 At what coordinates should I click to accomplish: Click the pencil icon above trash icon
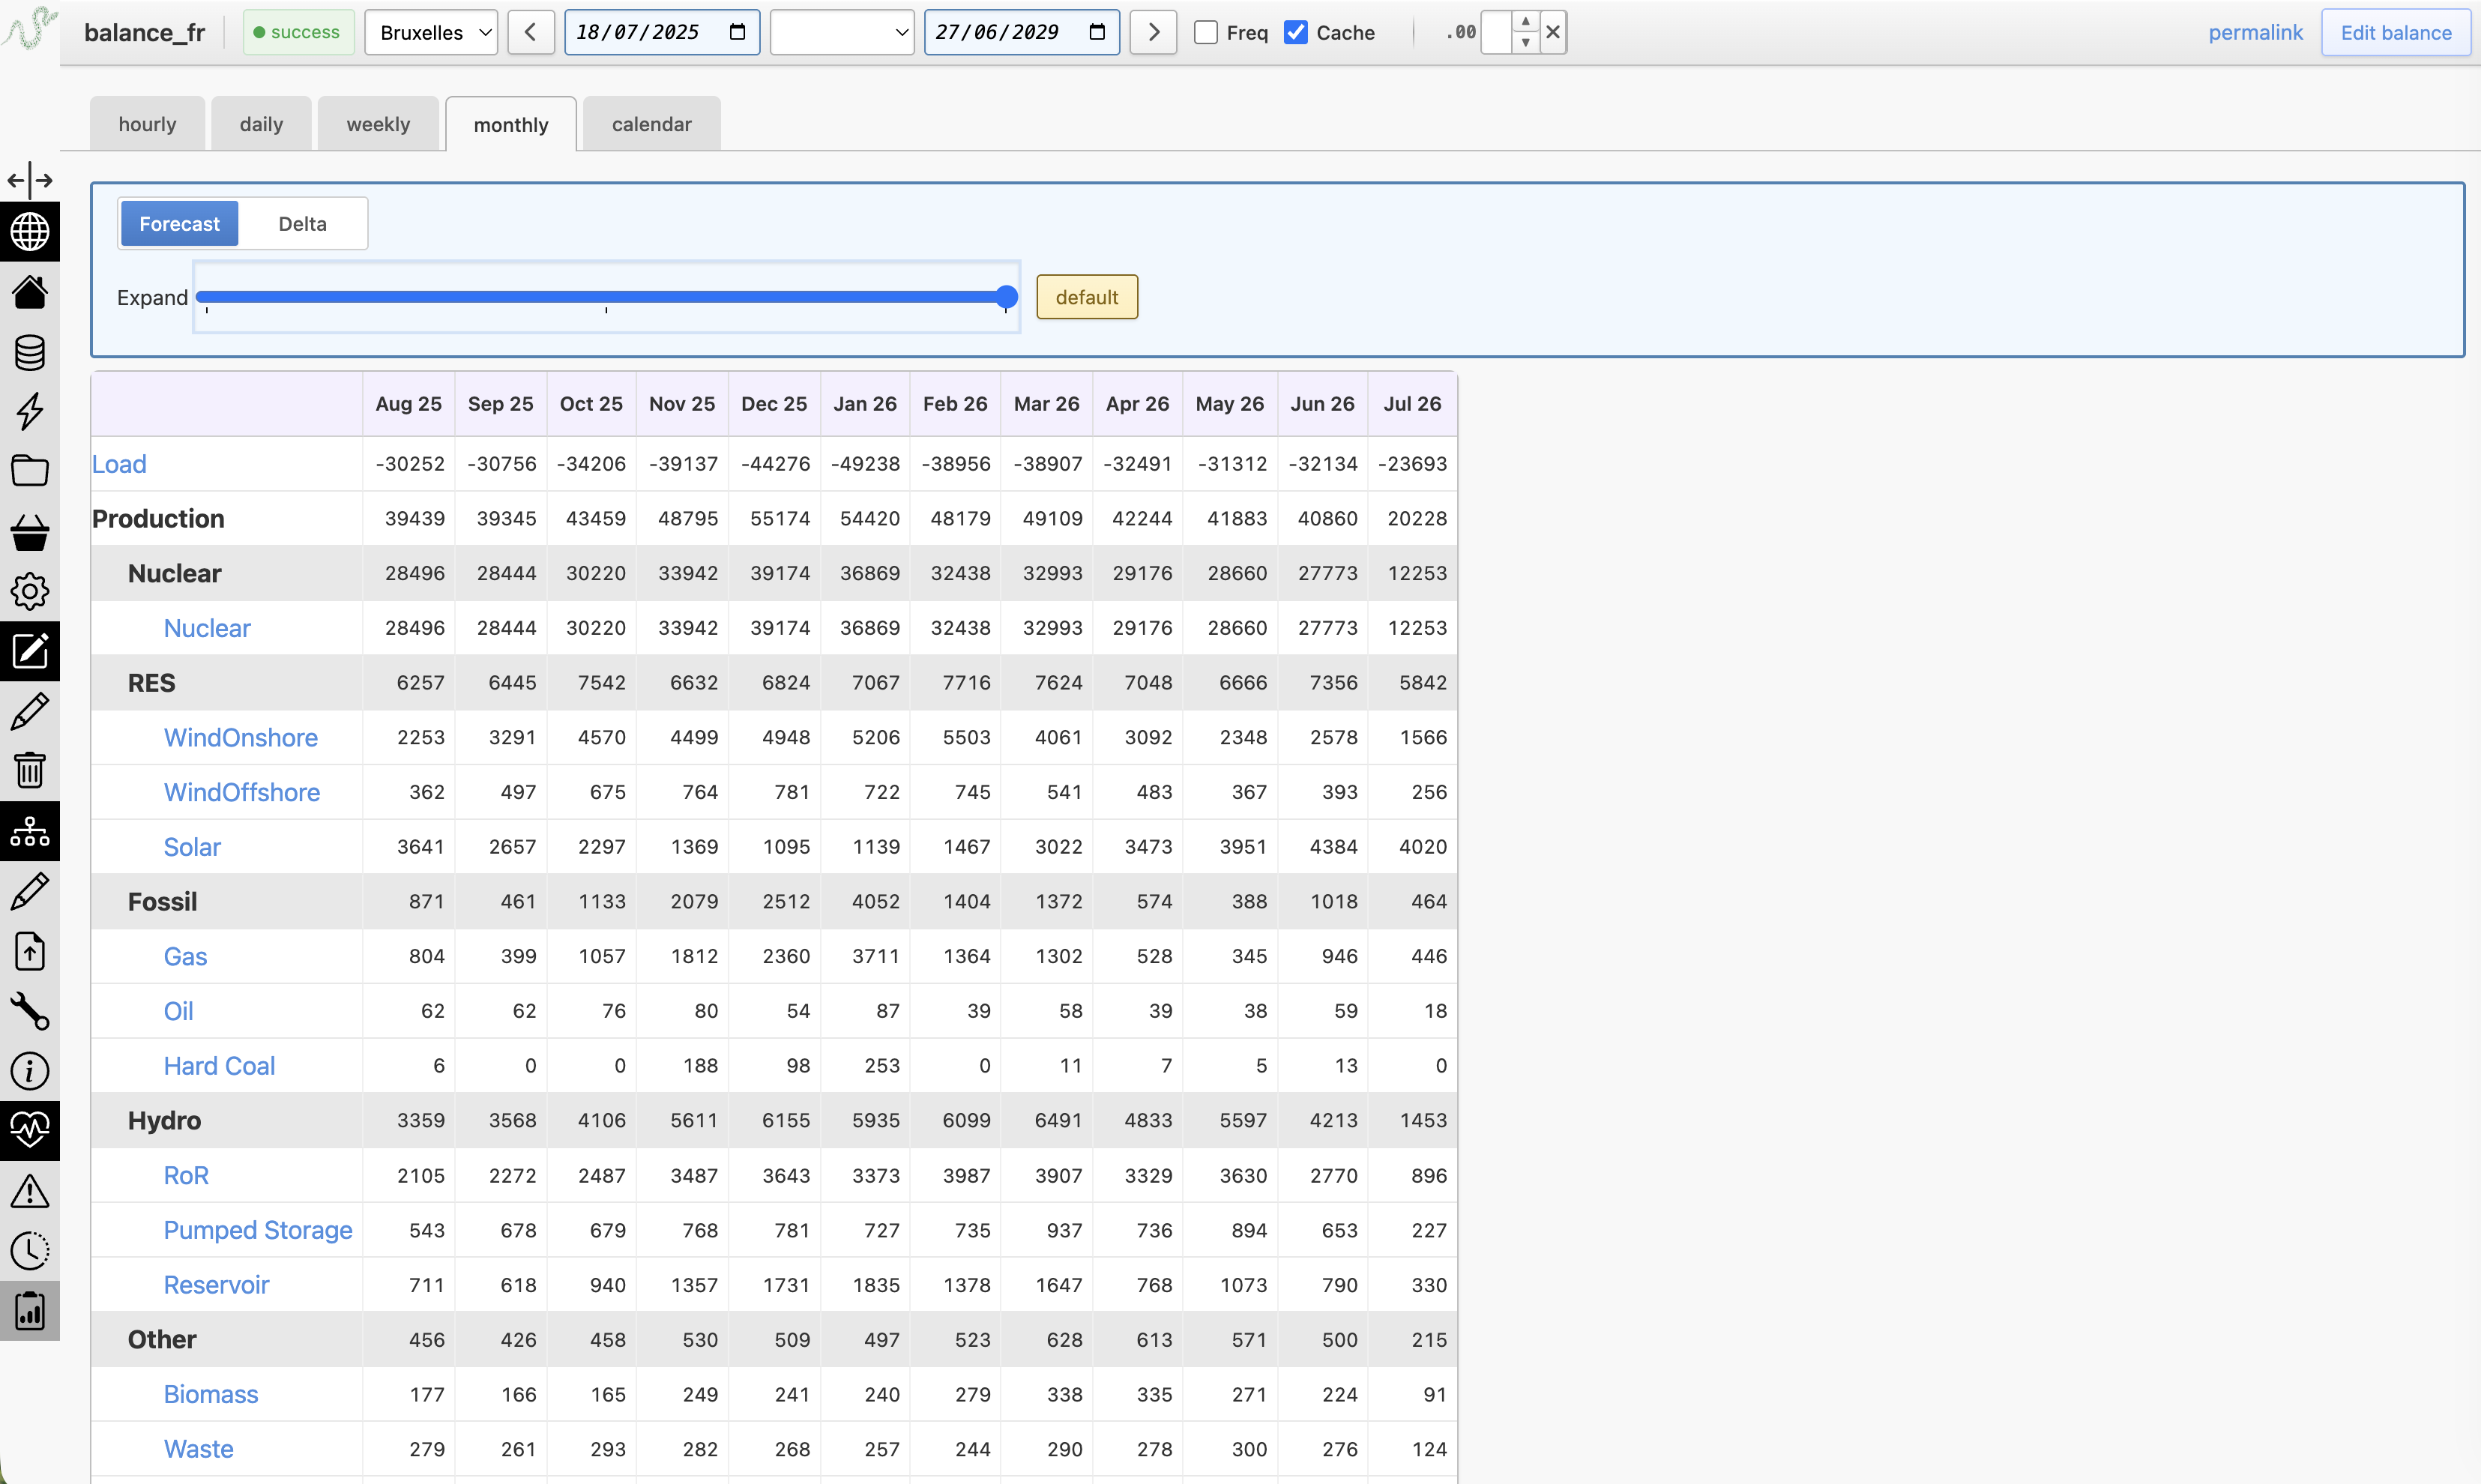coord(30,711)
